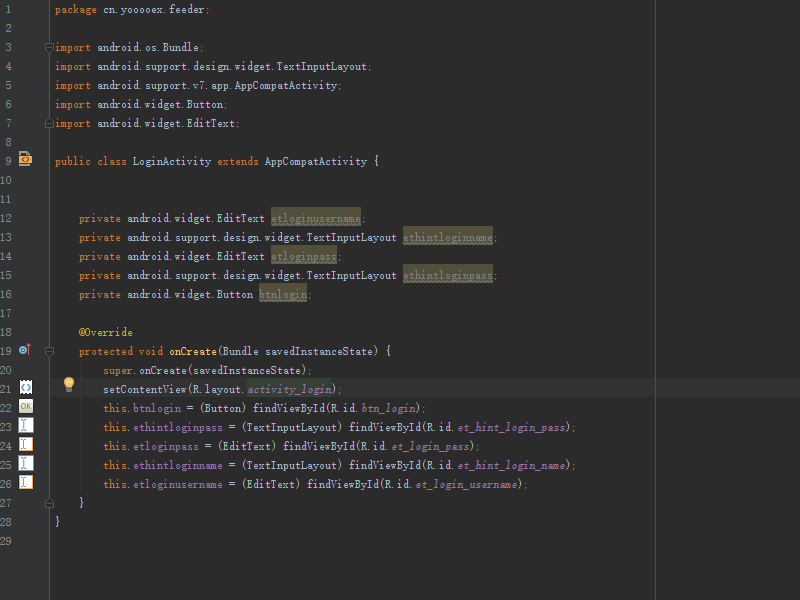Select the highlighted field name etloginusername

pyautogui.click(x=315, y=218)
